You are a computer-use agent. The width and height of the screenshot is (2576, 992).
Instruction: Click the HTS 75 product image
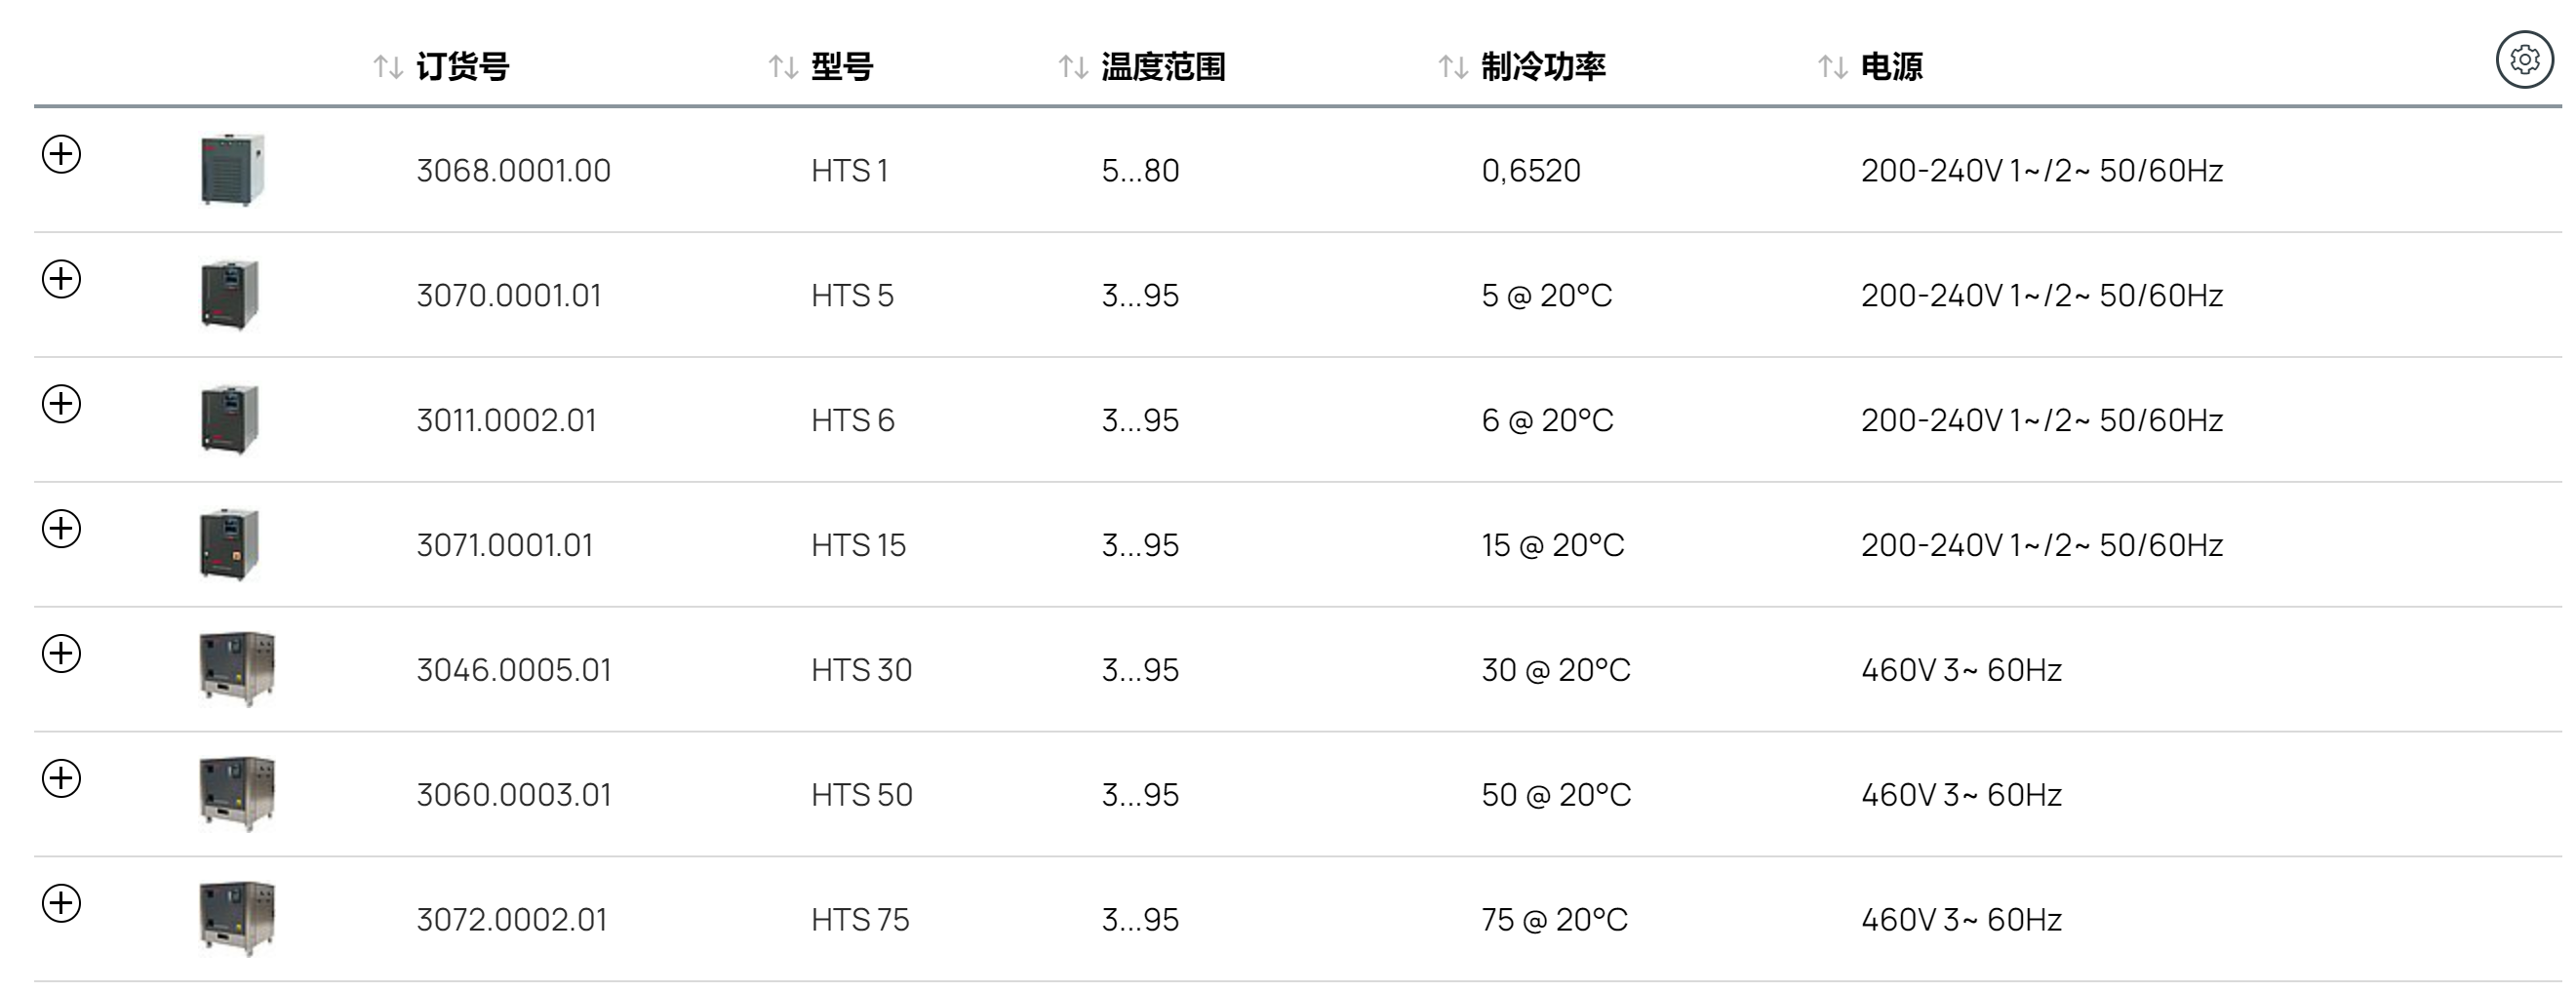tap(236, 919)
